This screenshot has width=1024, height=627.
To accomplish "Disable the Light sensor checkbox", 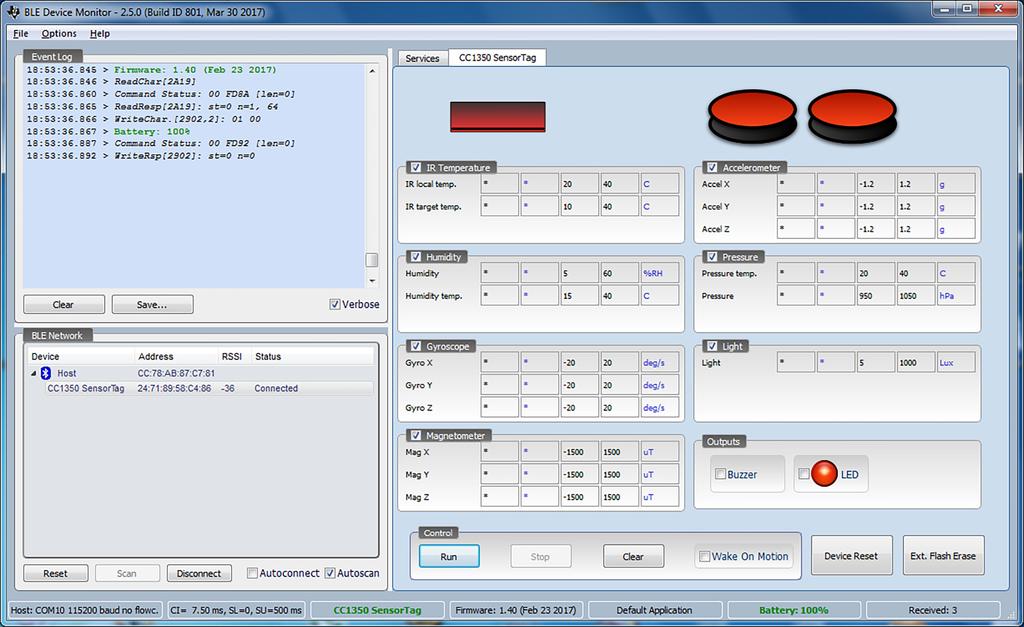I will (712, 346).
